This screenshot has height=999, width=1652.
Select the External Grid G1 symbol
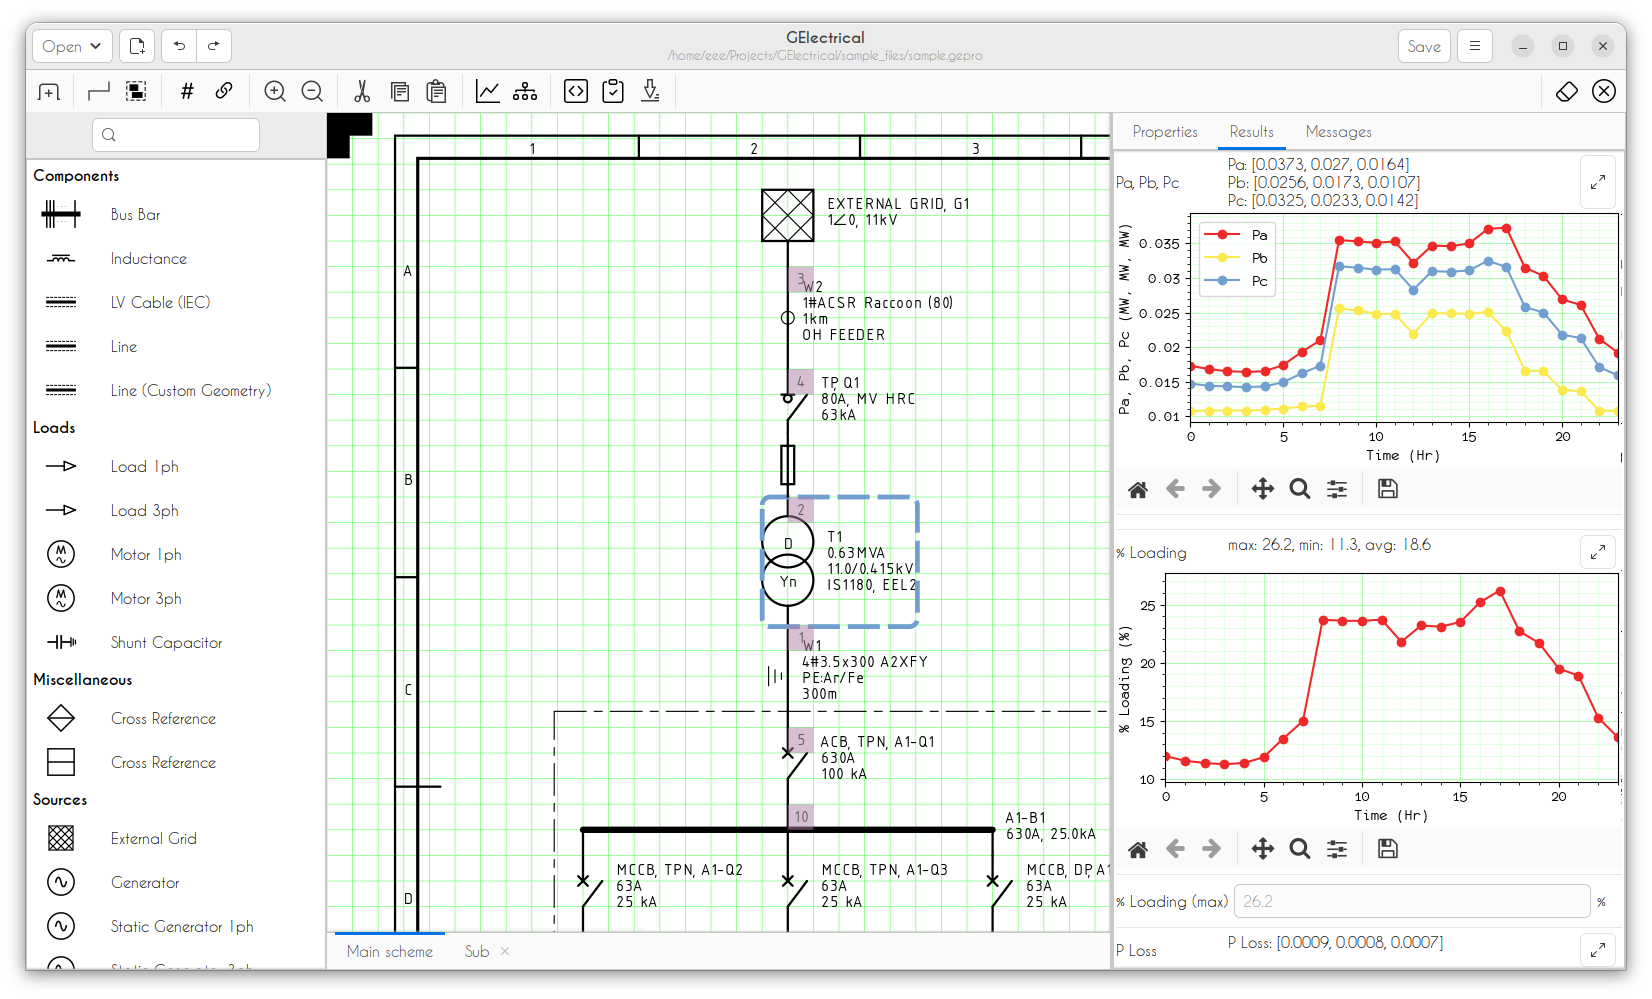(788, 215)
